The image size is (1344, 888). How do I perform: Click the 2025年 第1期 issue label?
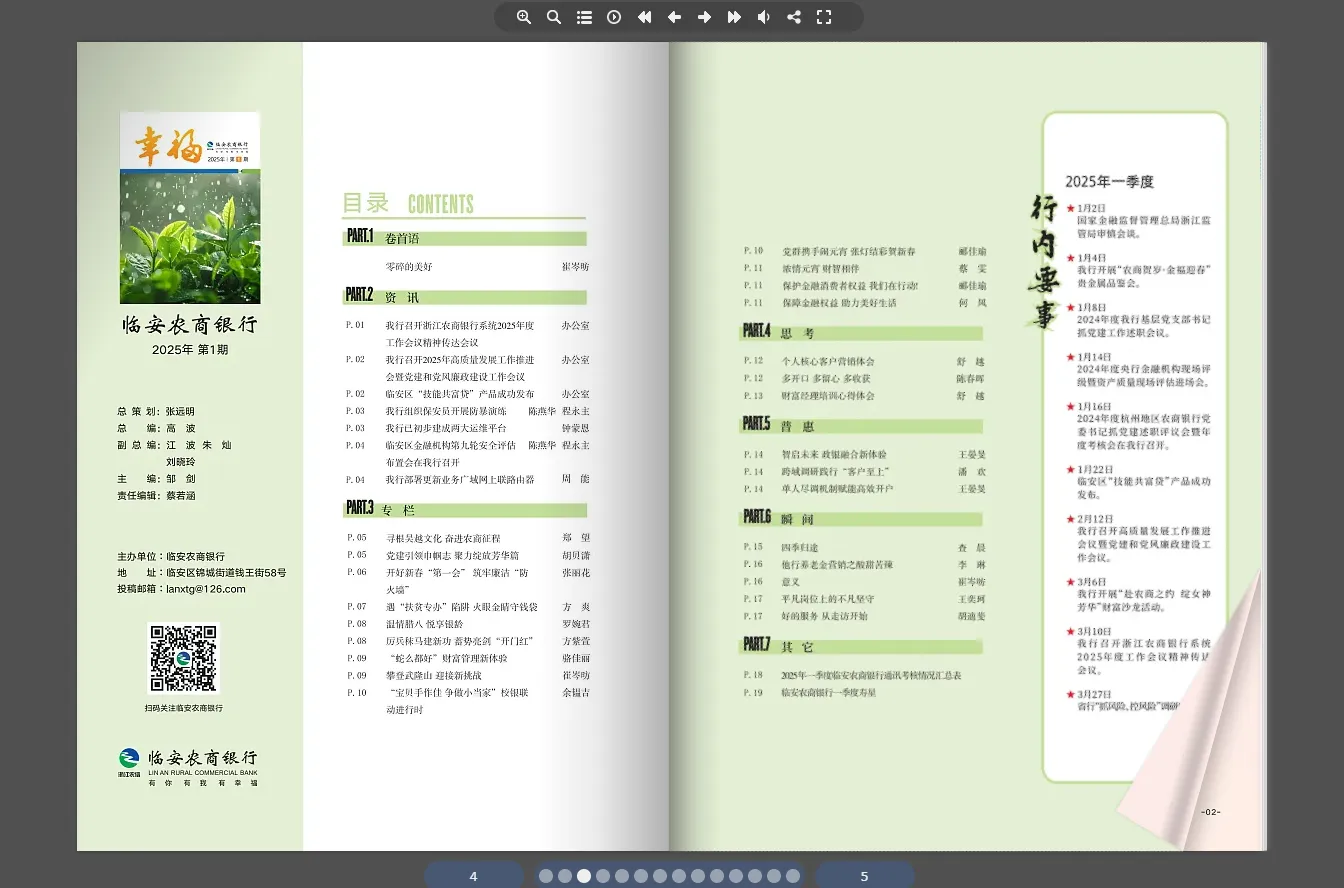[190, 350]
